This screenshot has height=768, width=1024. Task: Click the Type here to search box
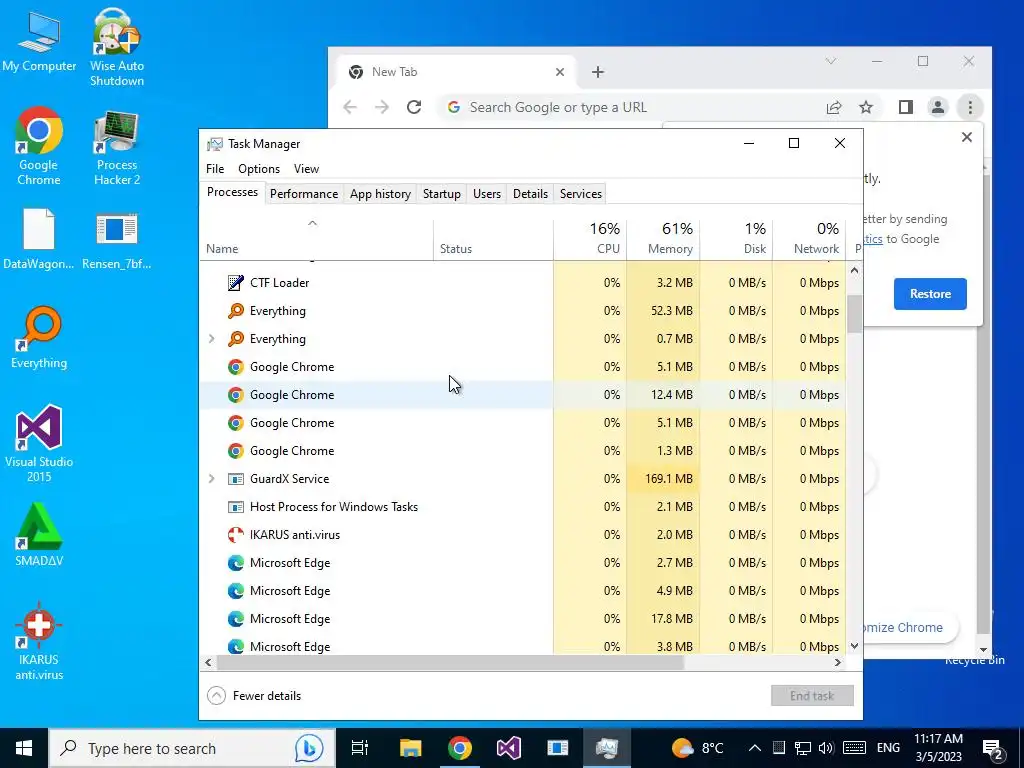pyautogui.click(x=192, y=748)
